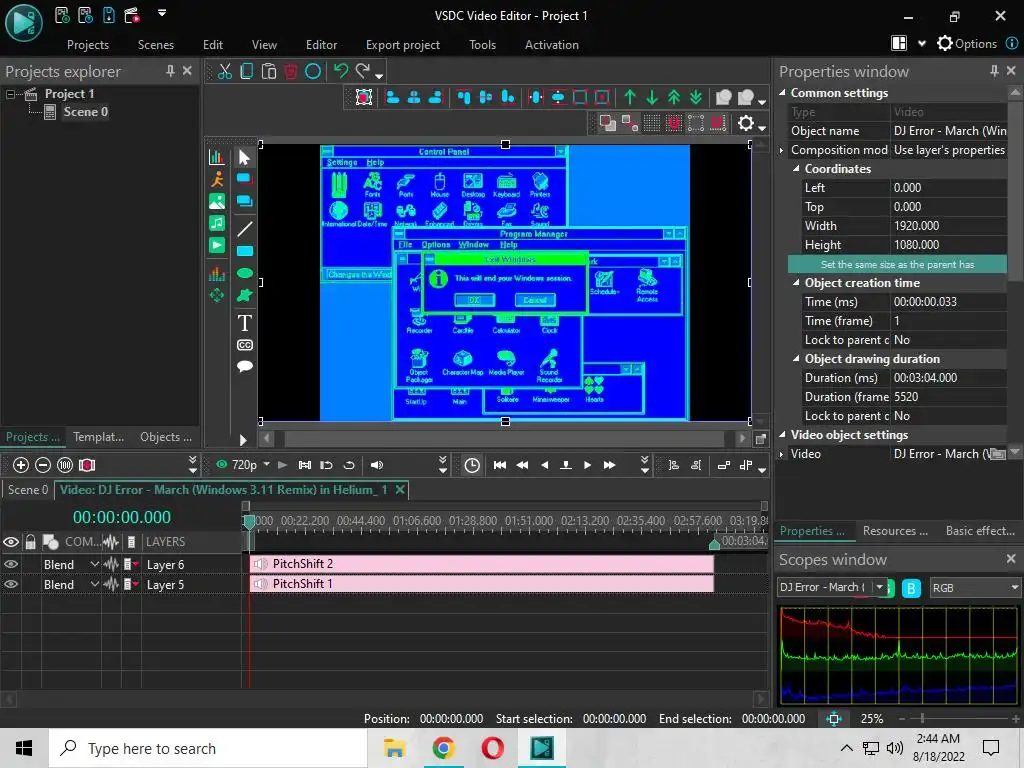
Task: Click the add image picture icon
Action: [x=217, y=201]
